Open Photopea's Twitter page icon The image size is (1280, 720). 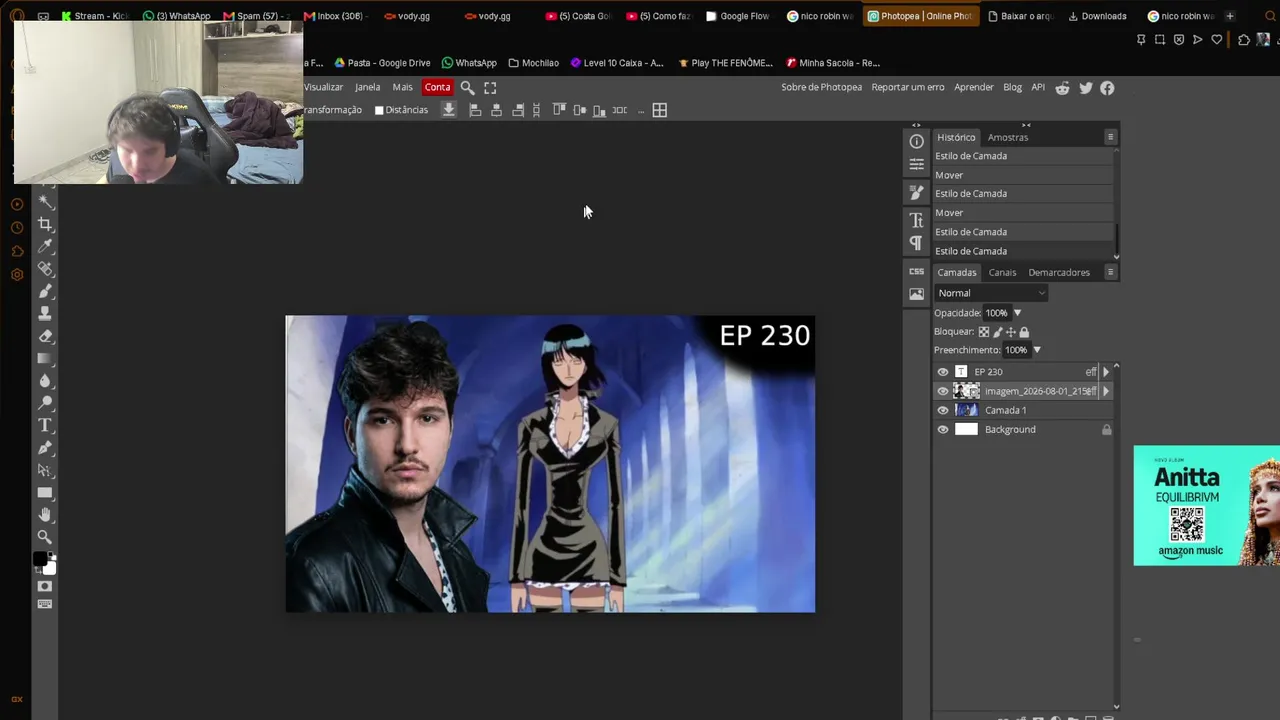(1085, 88)
